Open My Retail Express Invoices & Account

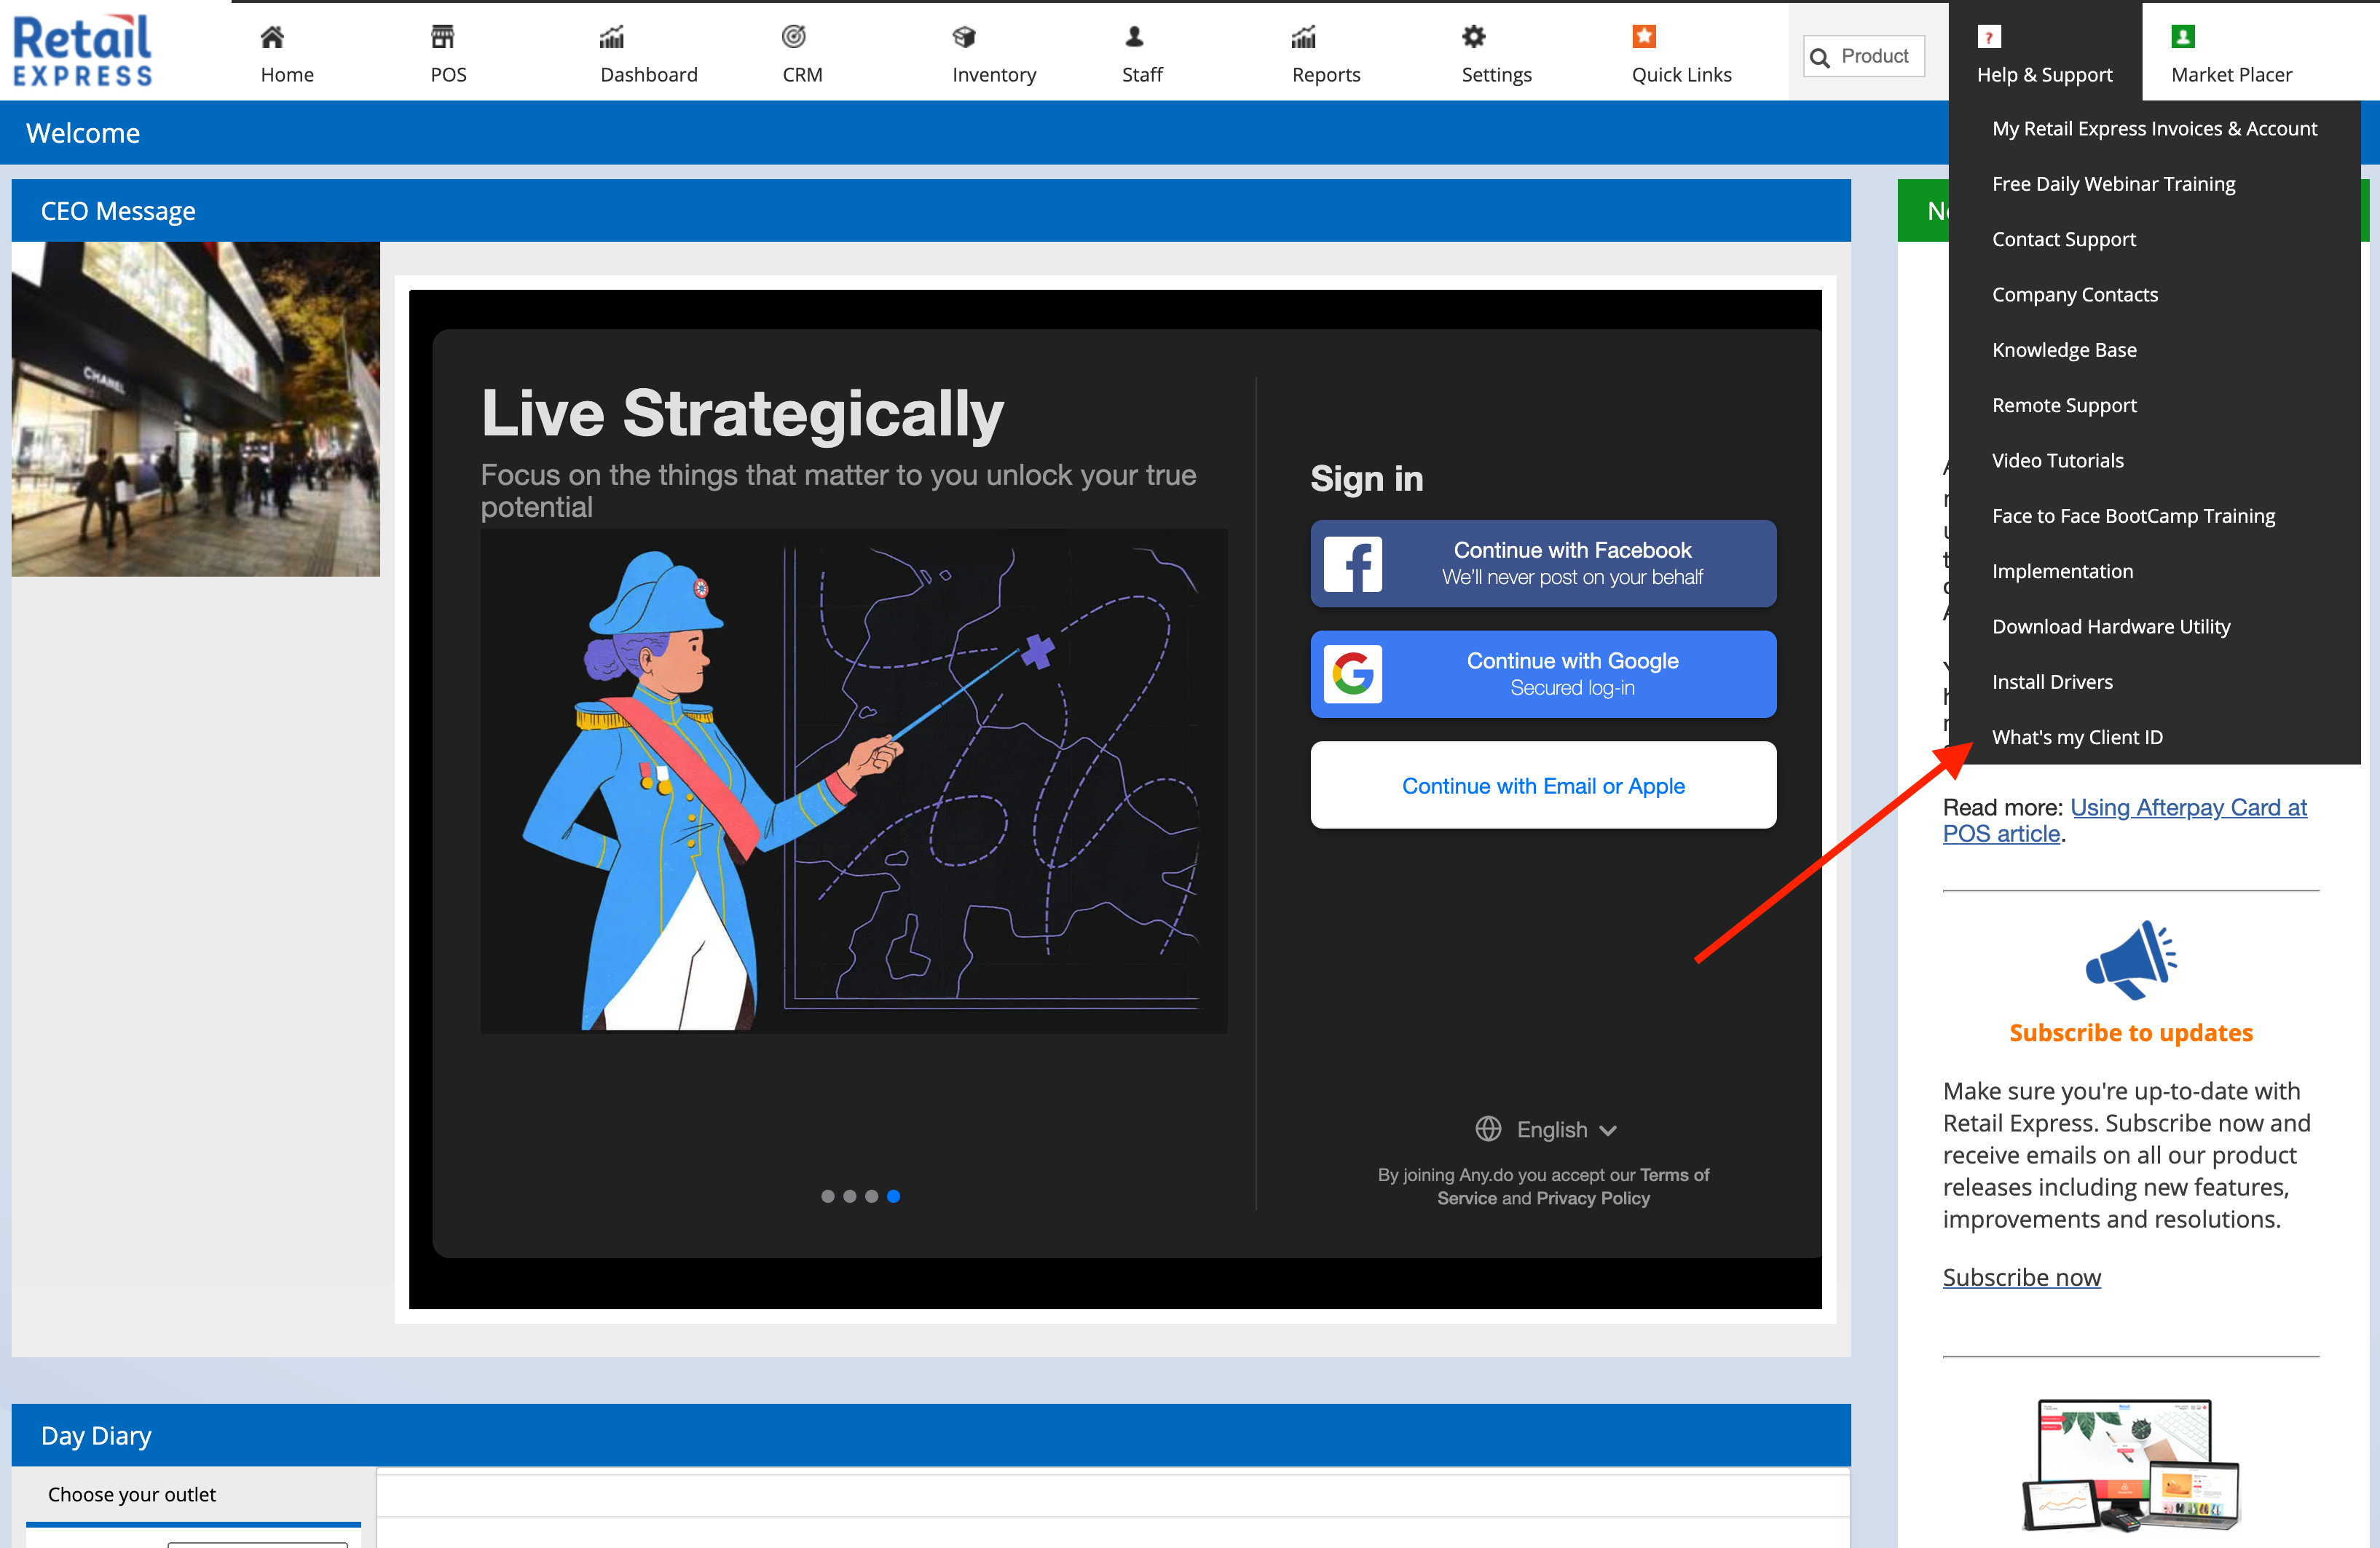point(2154,128)
